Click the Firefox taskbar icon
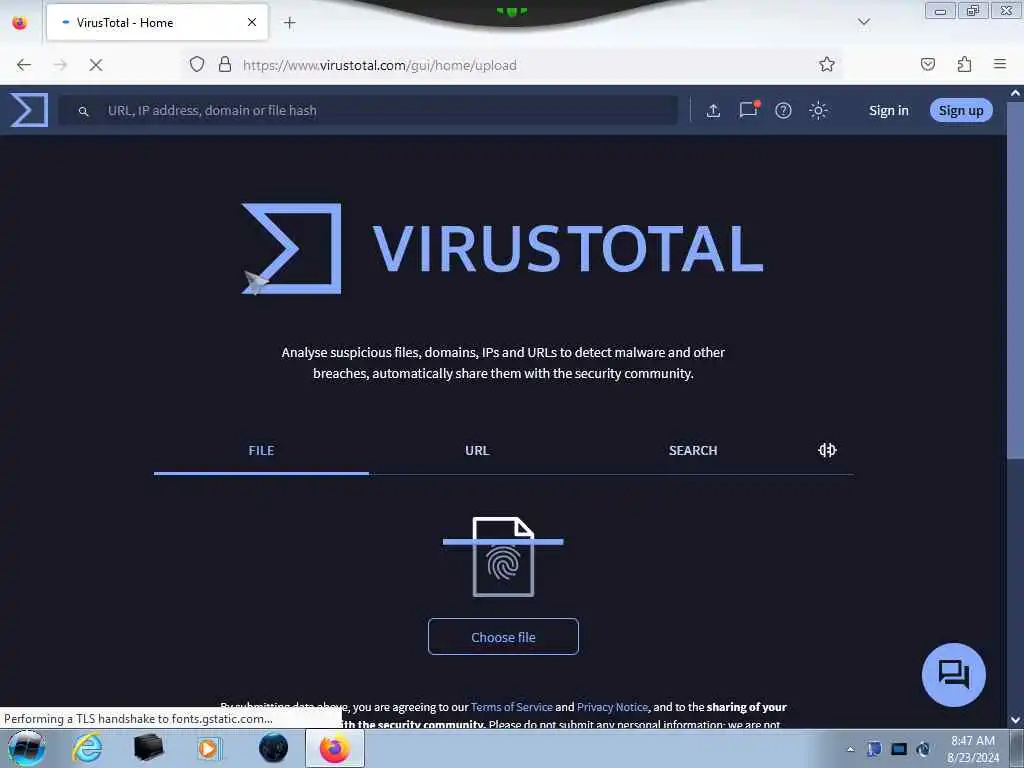 tap(334, 748)
